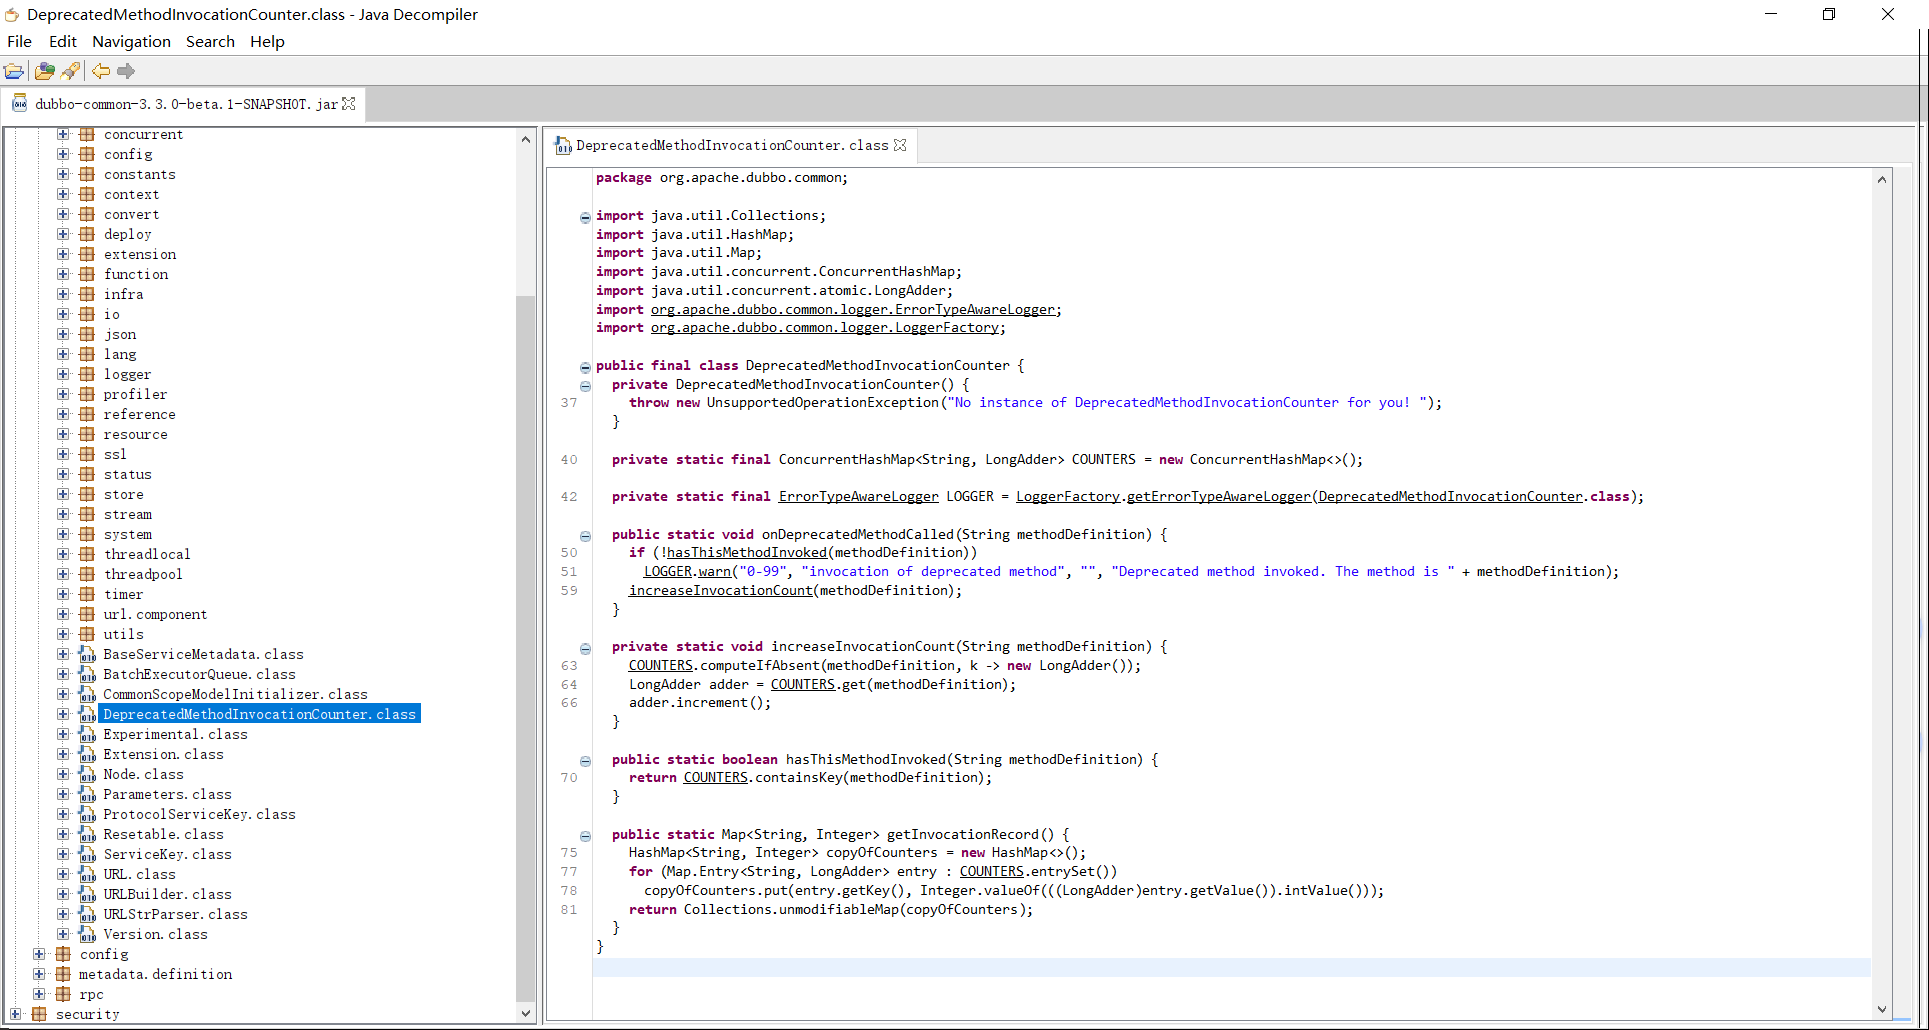
Task: Open the Search menu
Action: coord(210,41)
